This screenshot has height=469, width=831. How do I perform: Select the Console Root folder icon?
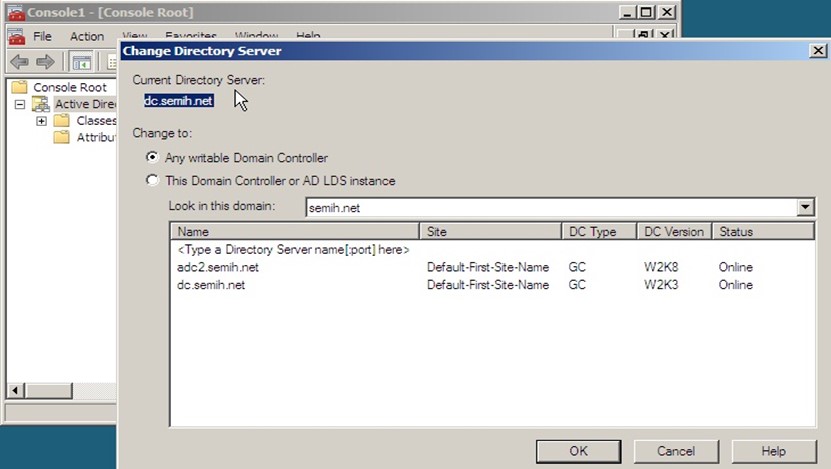[x=18, y=87]
